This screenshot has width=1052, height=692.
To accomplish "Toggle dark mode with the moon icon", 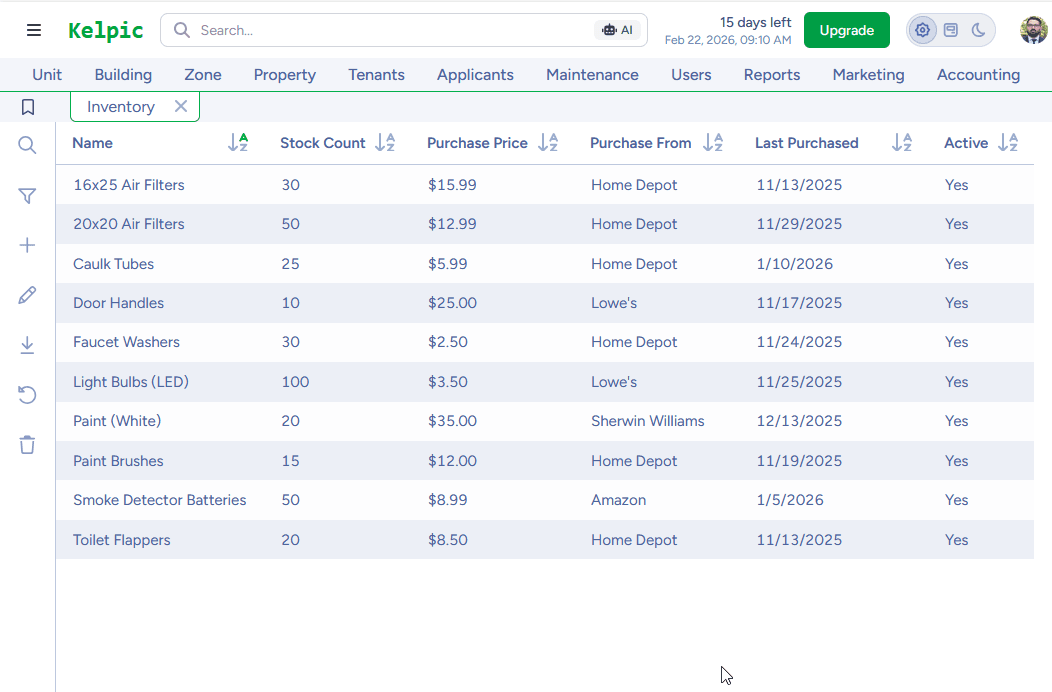I will [x=978, y=30].
